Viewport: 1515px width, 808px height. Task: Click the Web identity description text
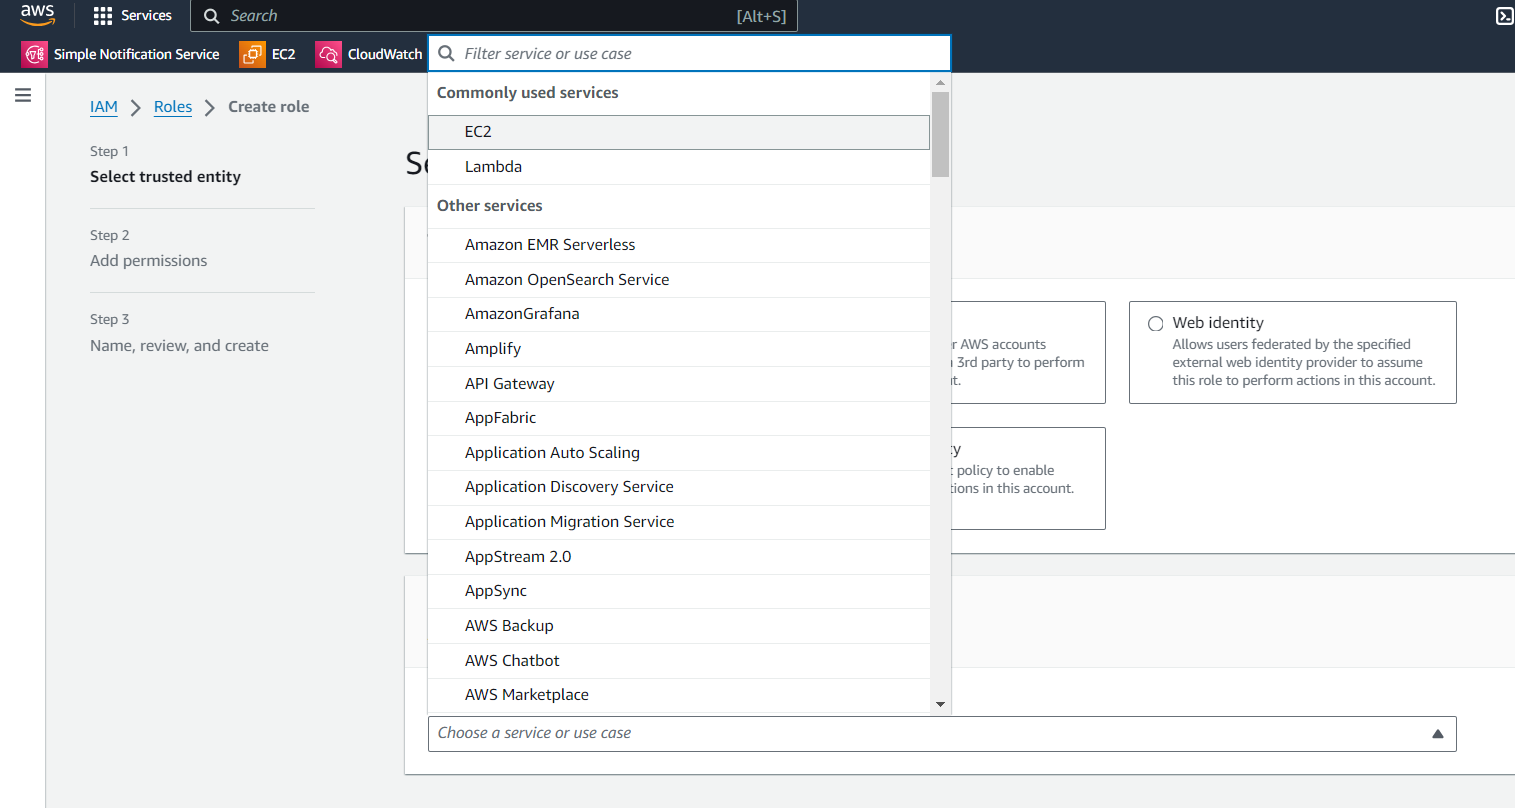(1304, 363)
